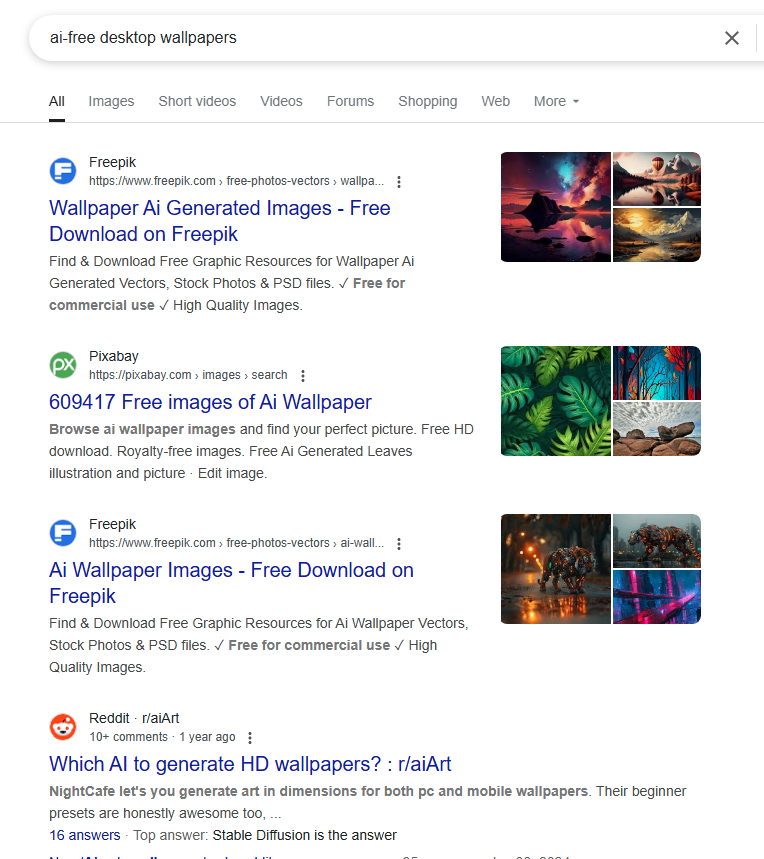Image resolution: width=764 pixels, height=859 pixels.
Task: Select the All tab
Action: (x=57, y=101)
